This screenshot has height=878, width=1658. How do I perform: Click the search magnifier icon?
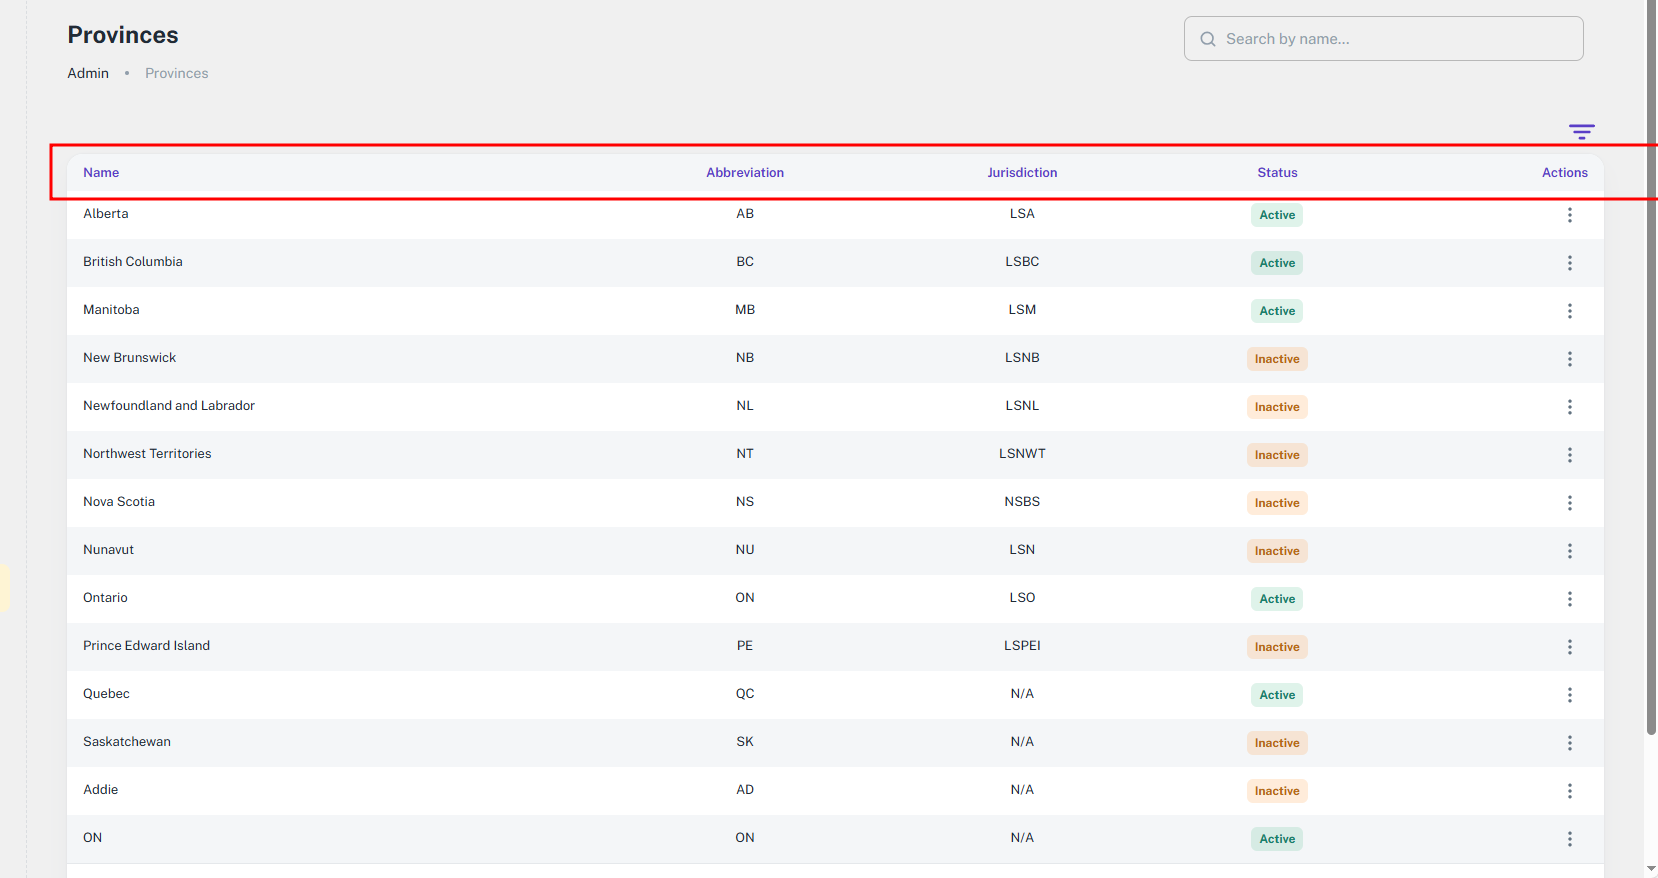[1207, 39]
